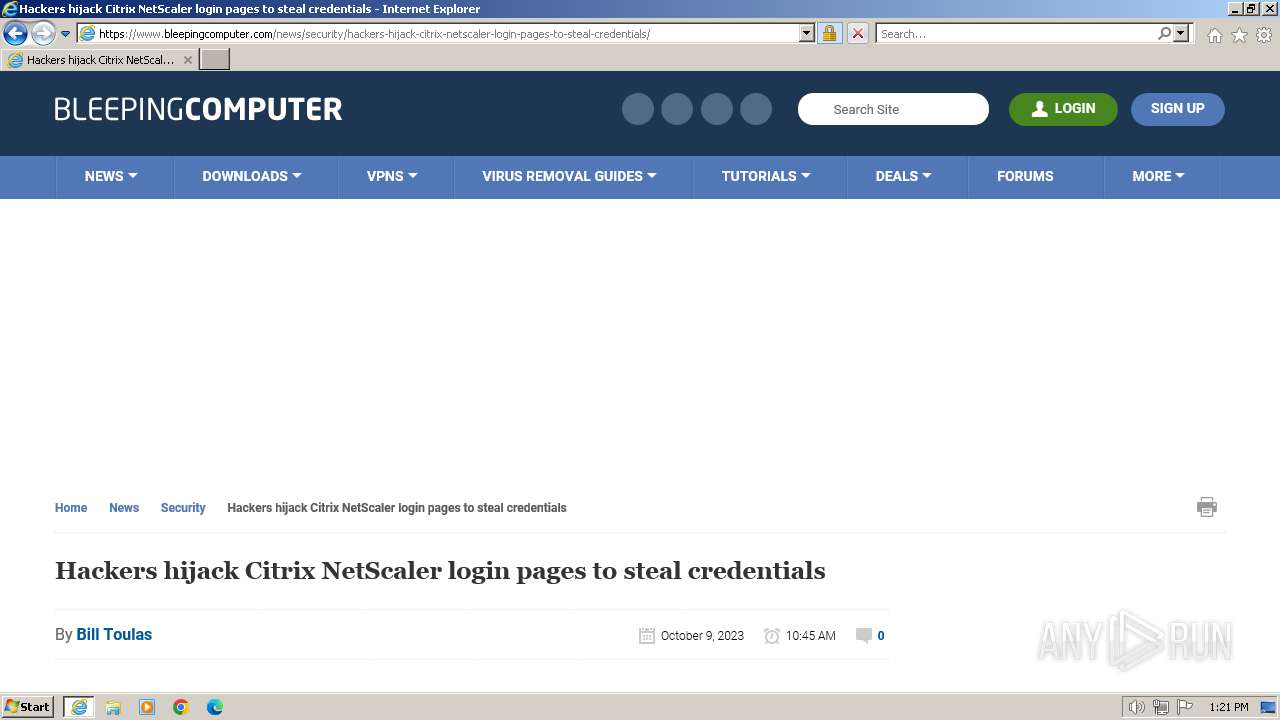
Task: Open the IE Tools gear icon
Action: click(x=1264, y=35)
